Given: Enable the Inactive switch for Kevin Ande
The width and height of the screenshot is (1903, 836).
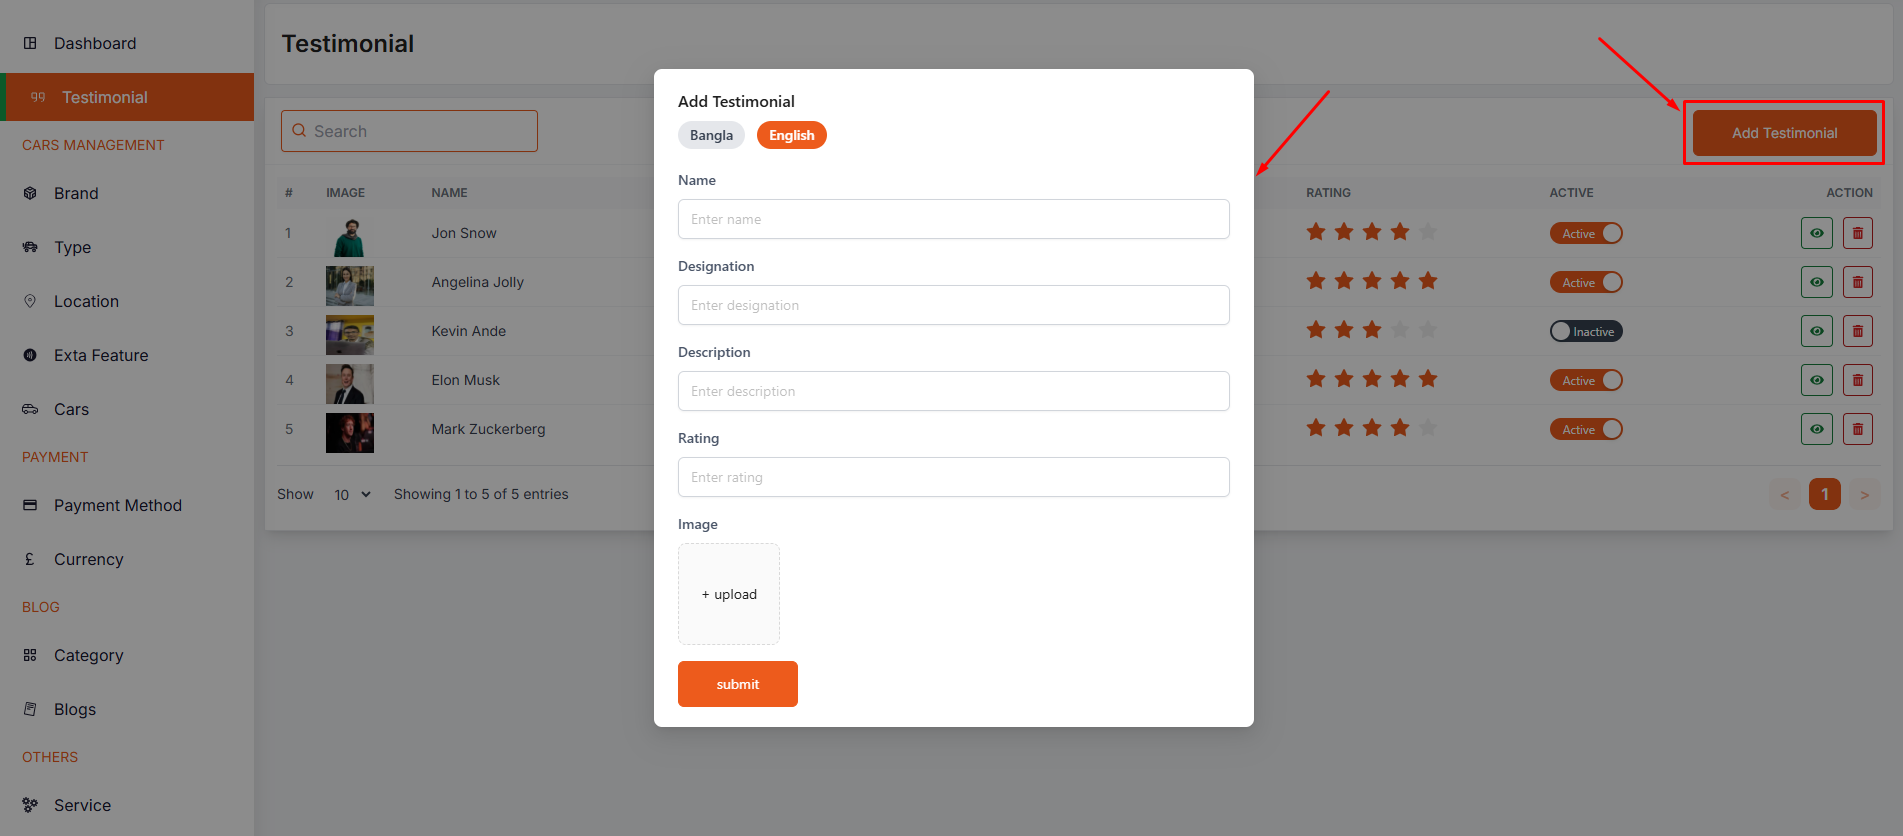Looking at the screenshot, I should pyautogui.click(x=1585, y=331).
